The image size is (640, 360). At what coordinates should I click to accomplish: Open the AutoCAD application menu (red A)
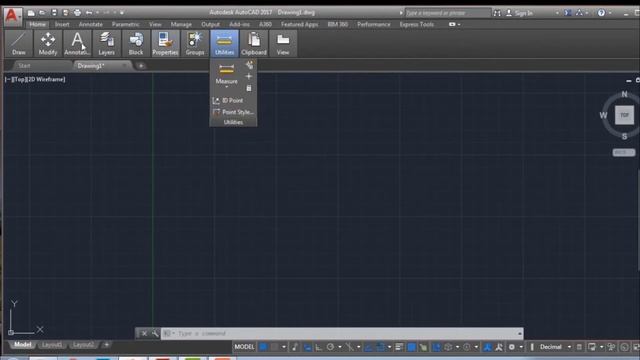[x=12, y=16]
